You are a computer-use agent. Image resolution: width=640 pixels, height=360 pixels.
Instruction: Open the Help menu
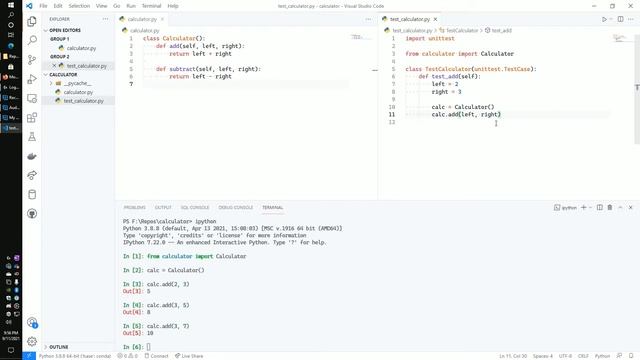coord(173,6)
